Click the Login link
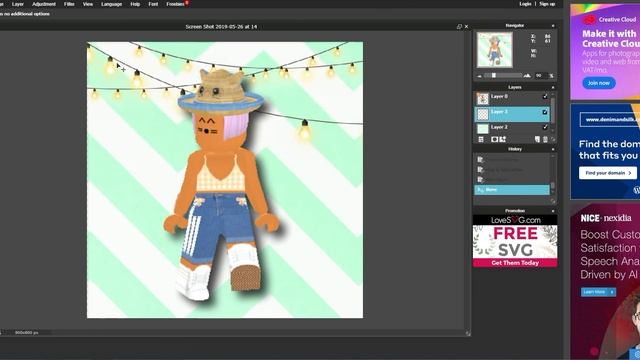 pyautogui.click(x=525, y=4)
